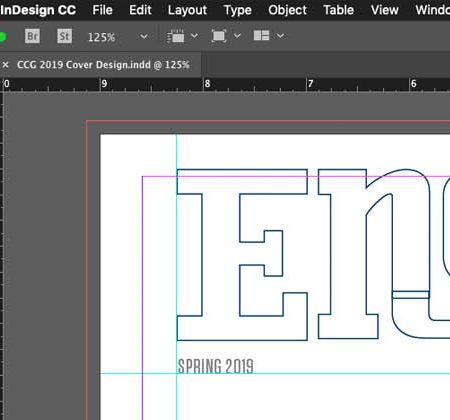
Task: Open Adobe Bridge via the Br icon
Action: [32, 36]
